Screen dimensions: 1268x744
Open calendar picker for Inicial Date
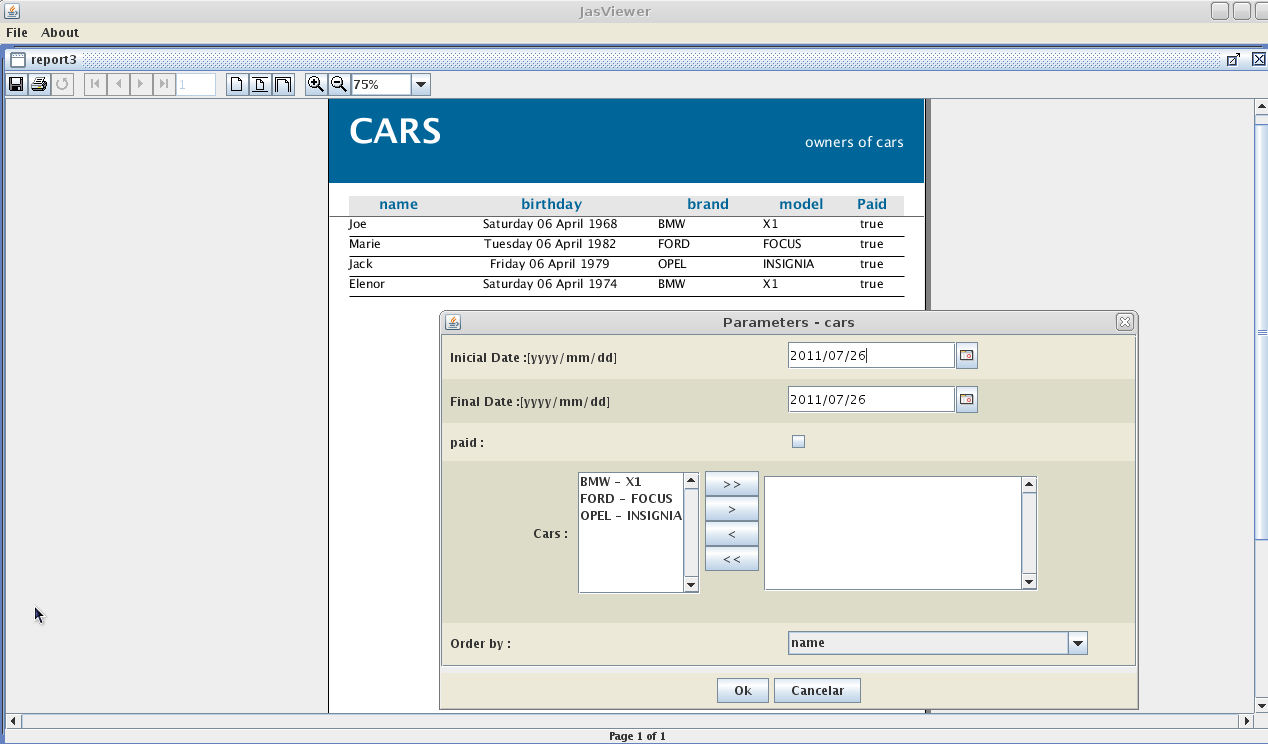click(x=966, y=356)
